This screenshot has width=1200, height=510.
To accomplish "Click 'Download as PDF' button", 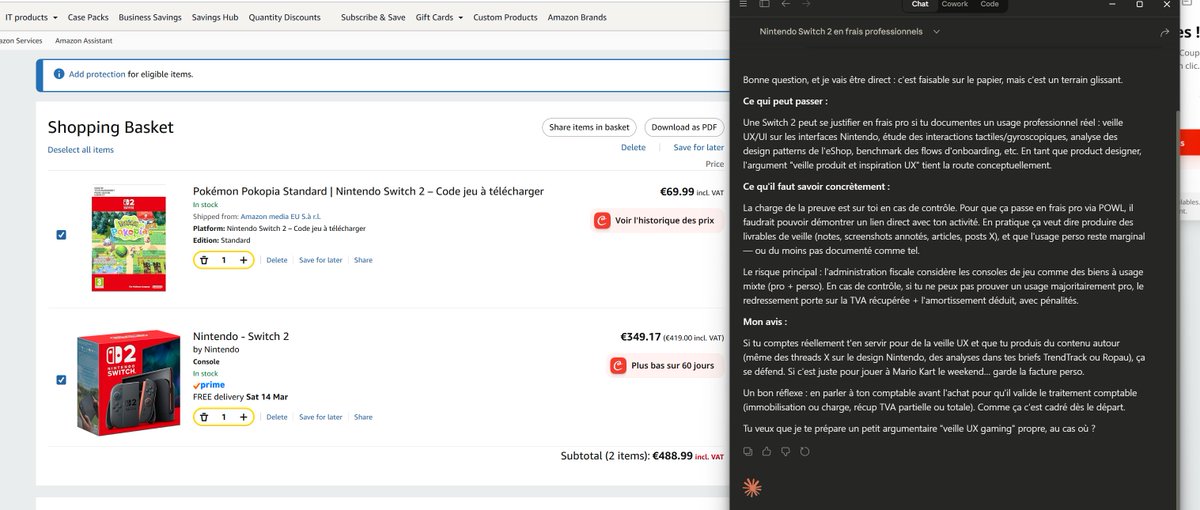I will [x=684, y=127].
